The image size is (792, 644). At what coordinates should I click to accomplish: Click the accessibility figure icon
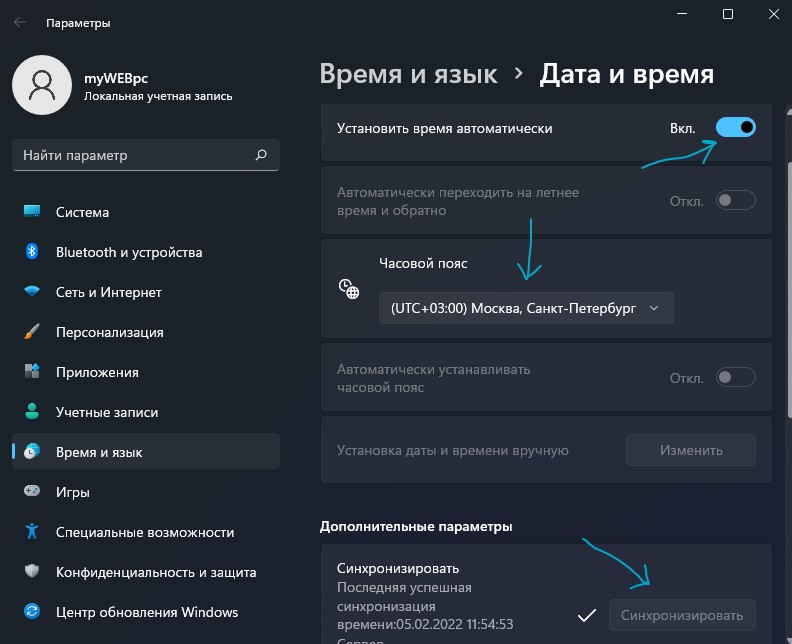tap(32, 531)
